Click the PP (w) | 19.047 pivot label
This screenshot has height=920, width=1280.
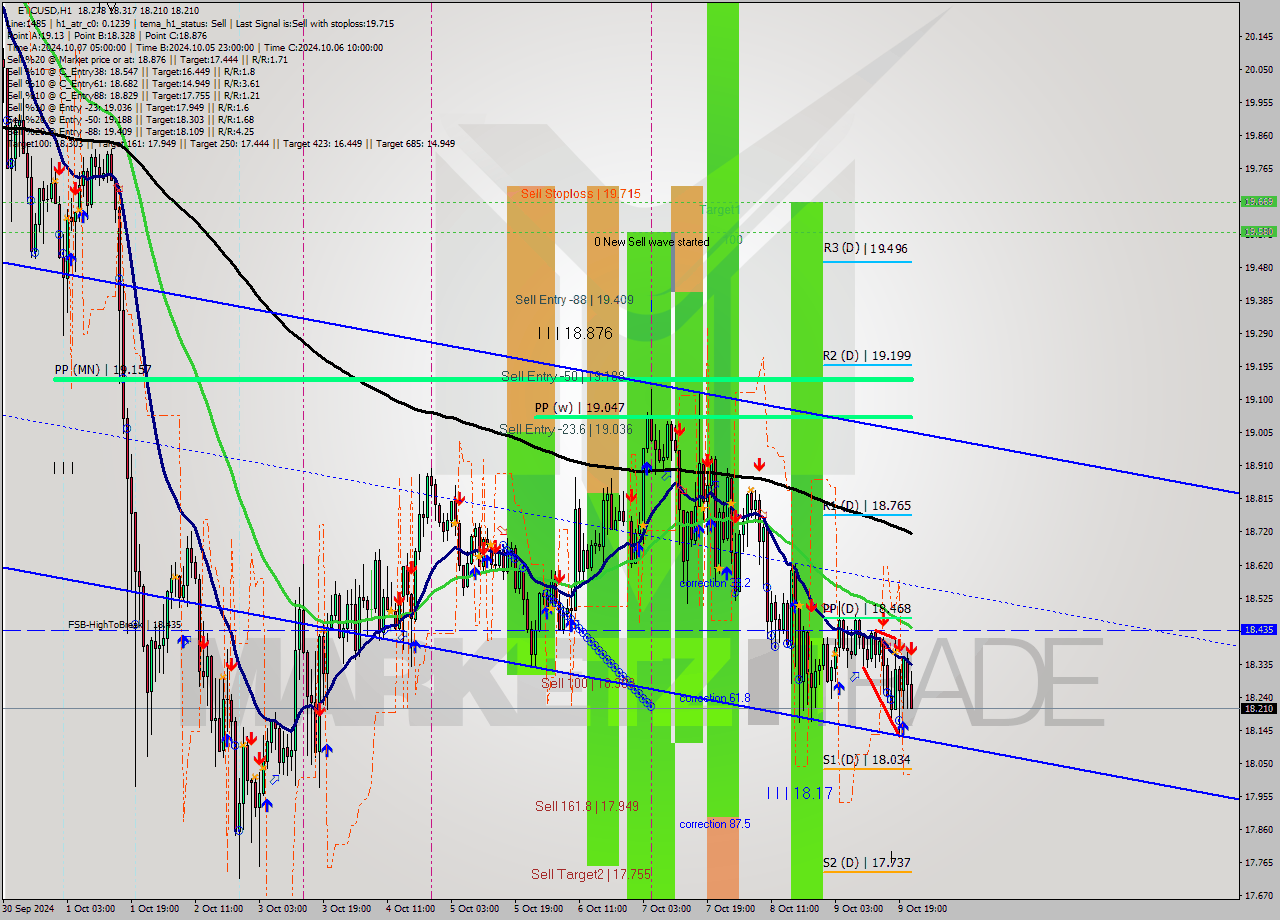point(579,408)
